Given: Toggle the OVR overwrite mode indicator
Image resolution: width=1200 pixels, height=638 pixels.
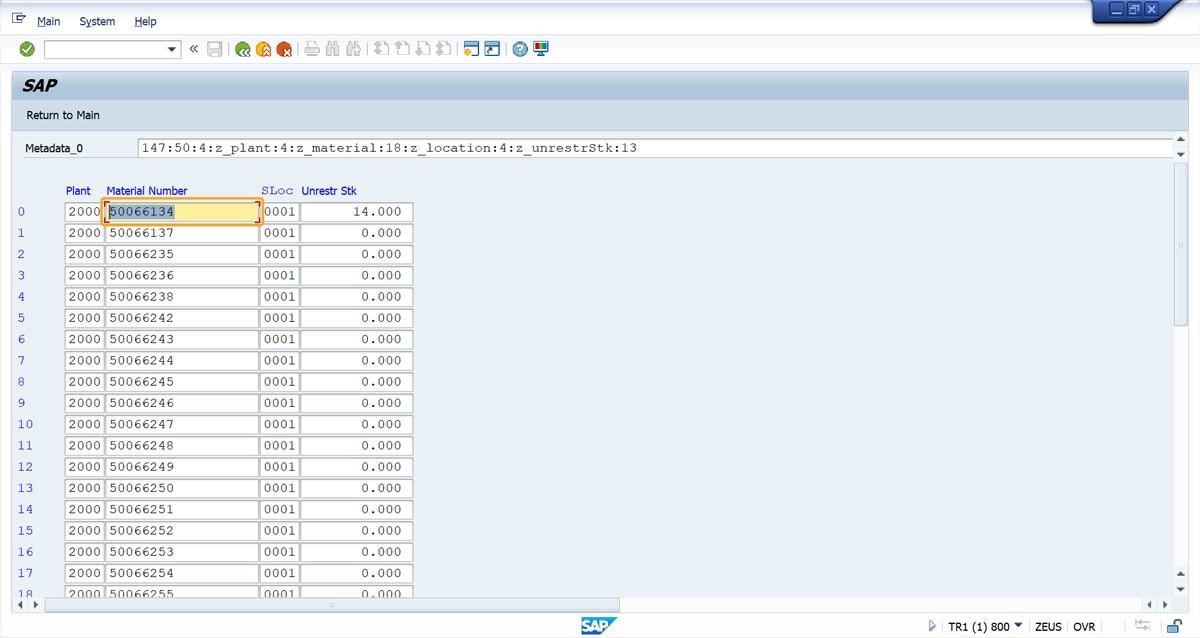Looking at the screenshot, I should (1084, 627).
